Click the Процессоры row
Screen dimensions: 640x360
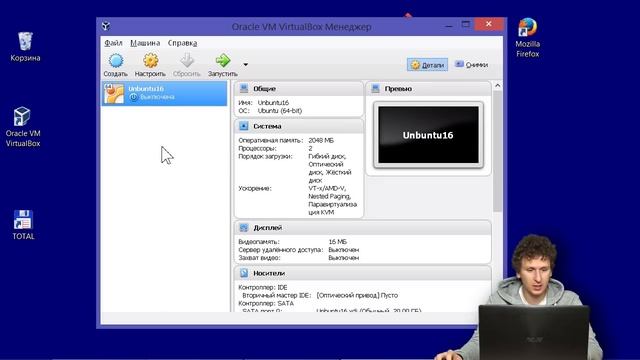click(276, 148)
